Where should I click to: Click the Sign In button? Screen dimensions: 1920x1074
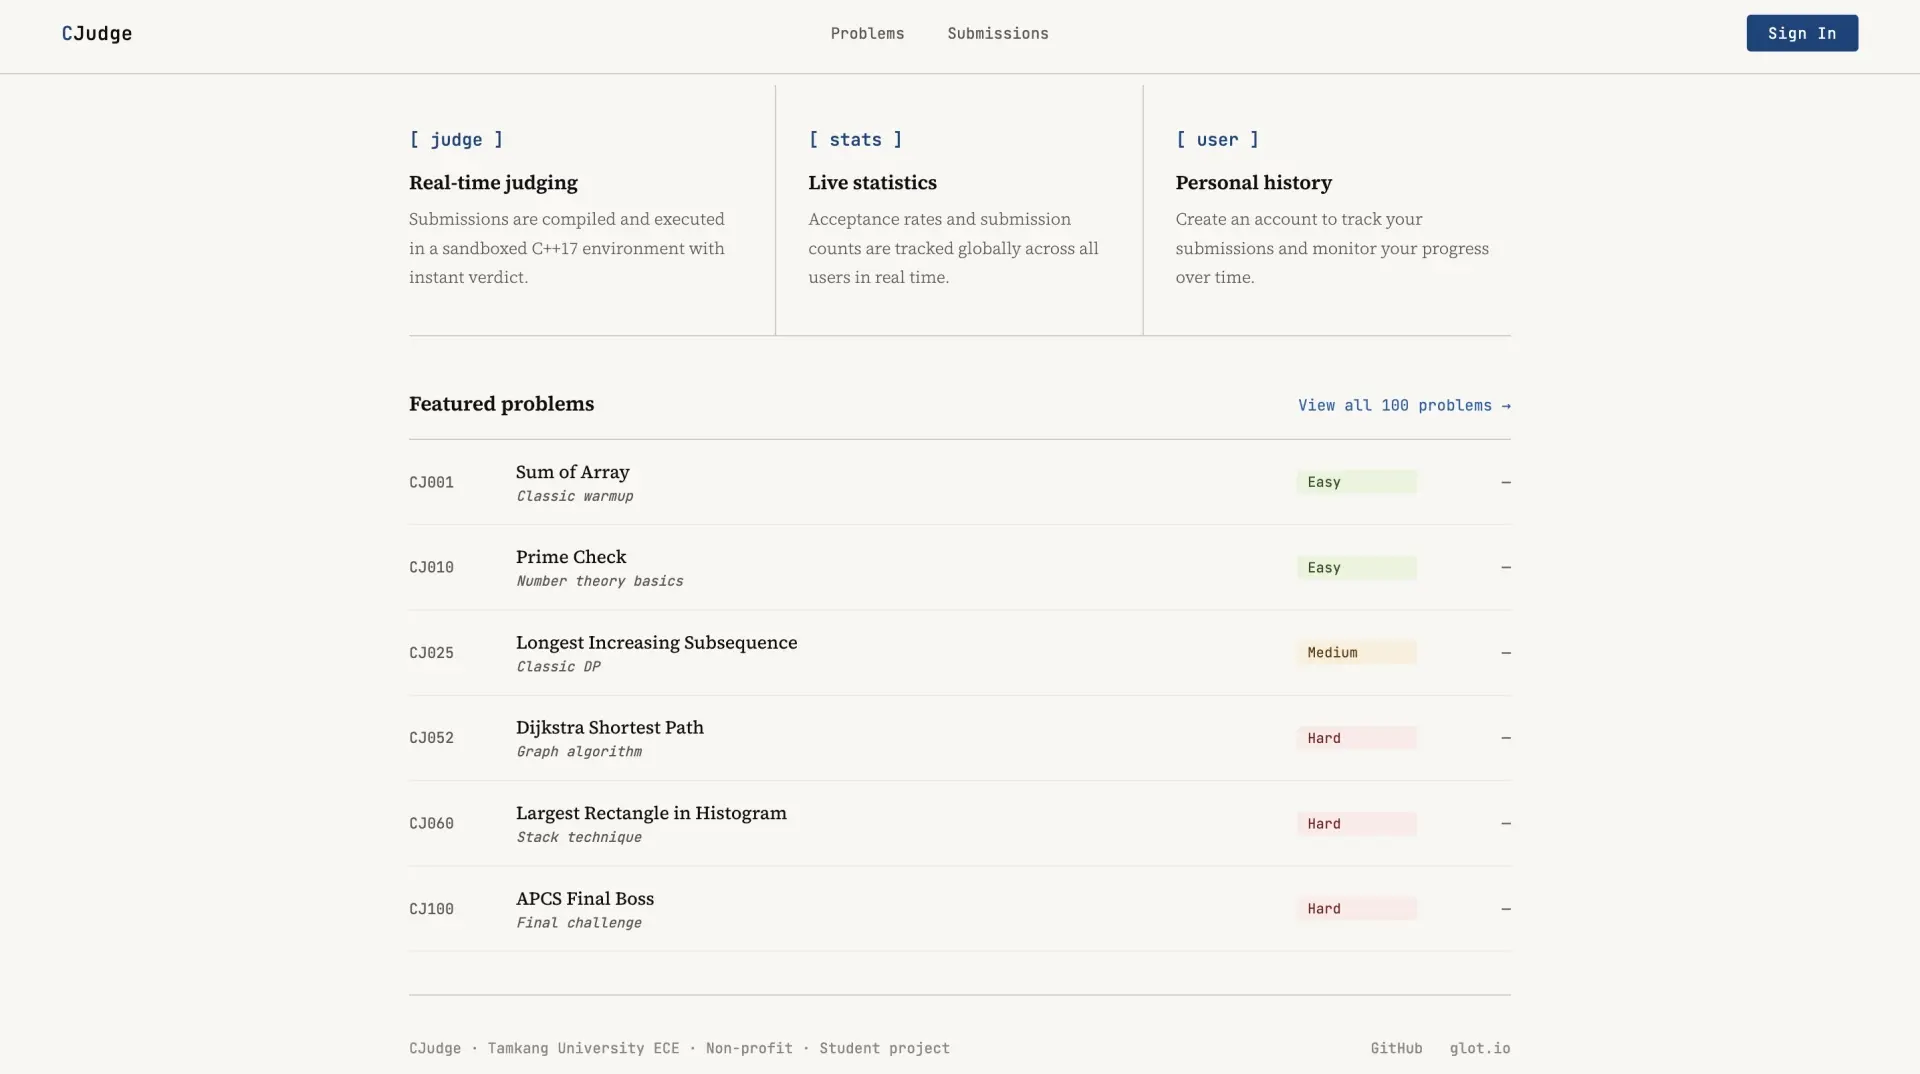1802,33
